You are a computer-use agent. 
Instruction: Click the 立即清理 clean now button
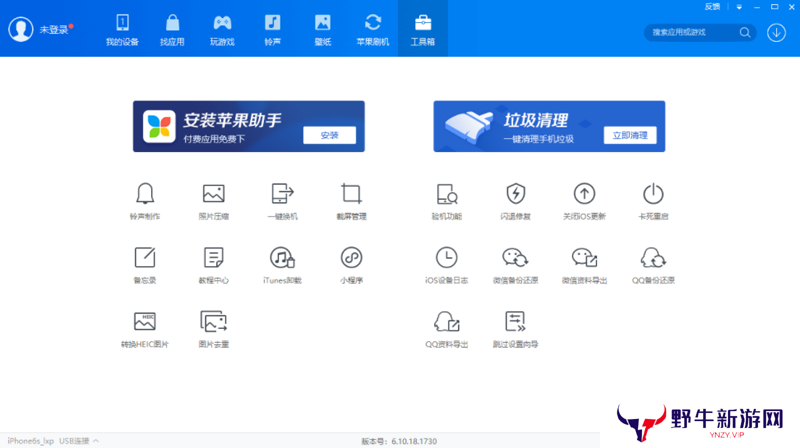[630, 135]
